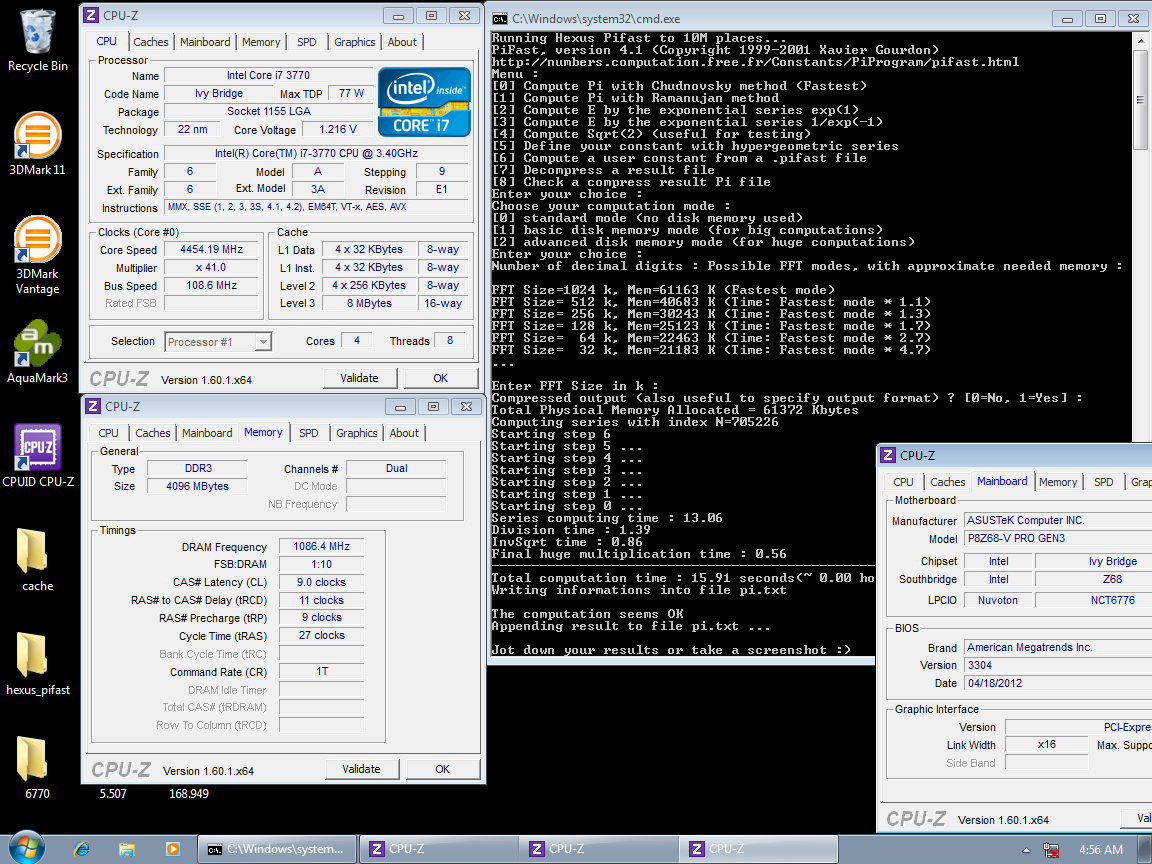Image resolution: width=1152 pixels, height=864 pixels.
Task: Launch 3DMark 11 desktop shortcut
Action: coord(37,143)
